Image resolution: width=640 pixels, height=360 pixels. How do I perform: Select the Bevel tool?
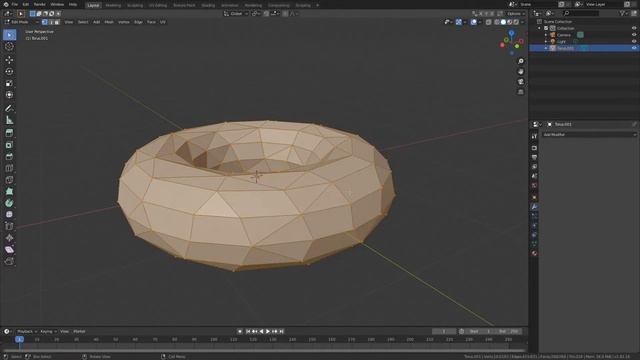pyautogui.click(x=9, y=156)
